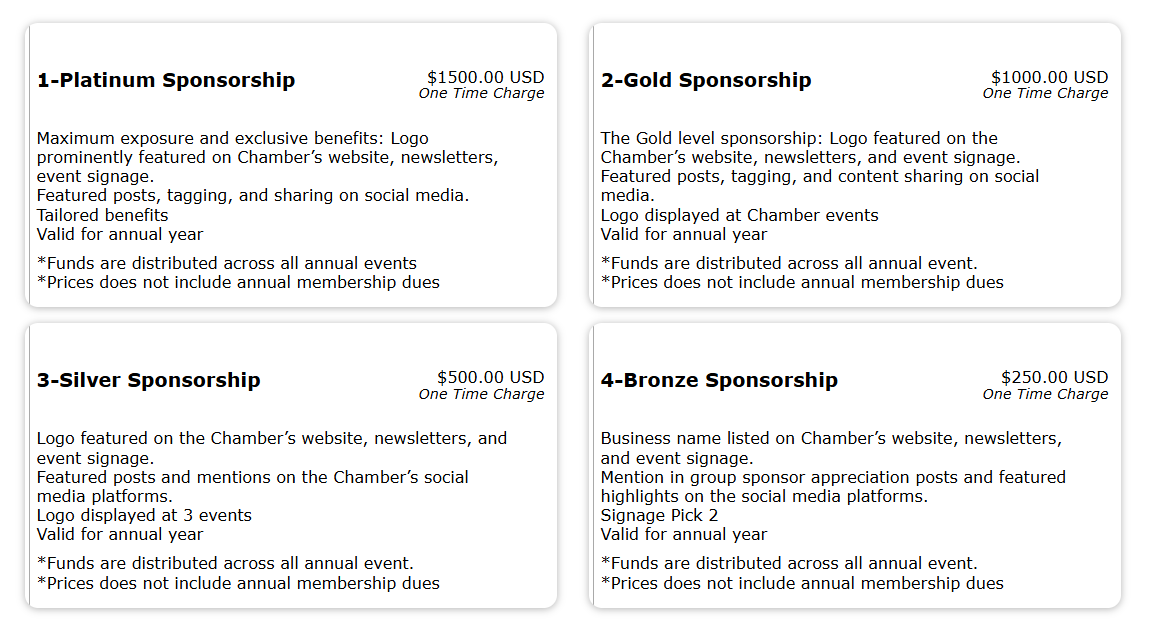1151x622 pixels.
Task: Click 'The Gold level sponsorship' description text
Action: coord(712,138)
